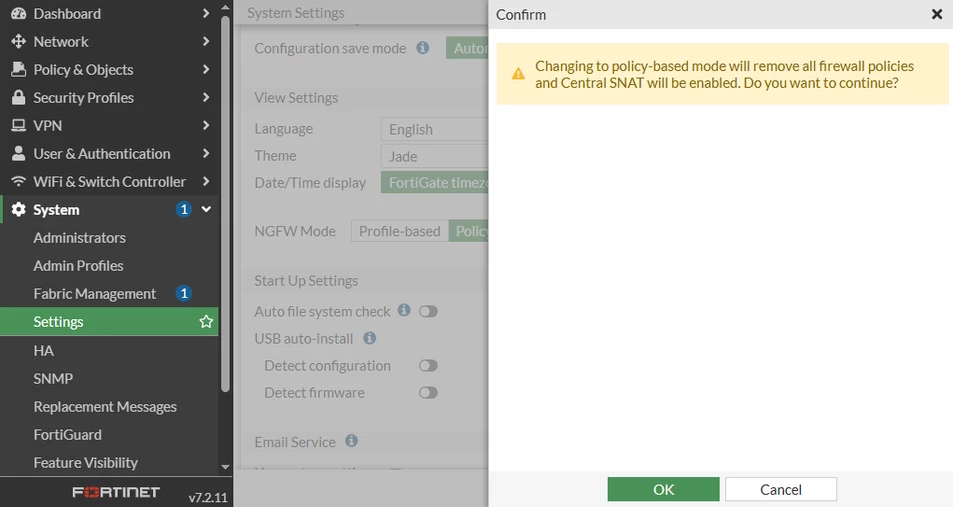Open Admin Profiles menu item
The height and width of the screenshot is (507, 953).
click(78, 266)
